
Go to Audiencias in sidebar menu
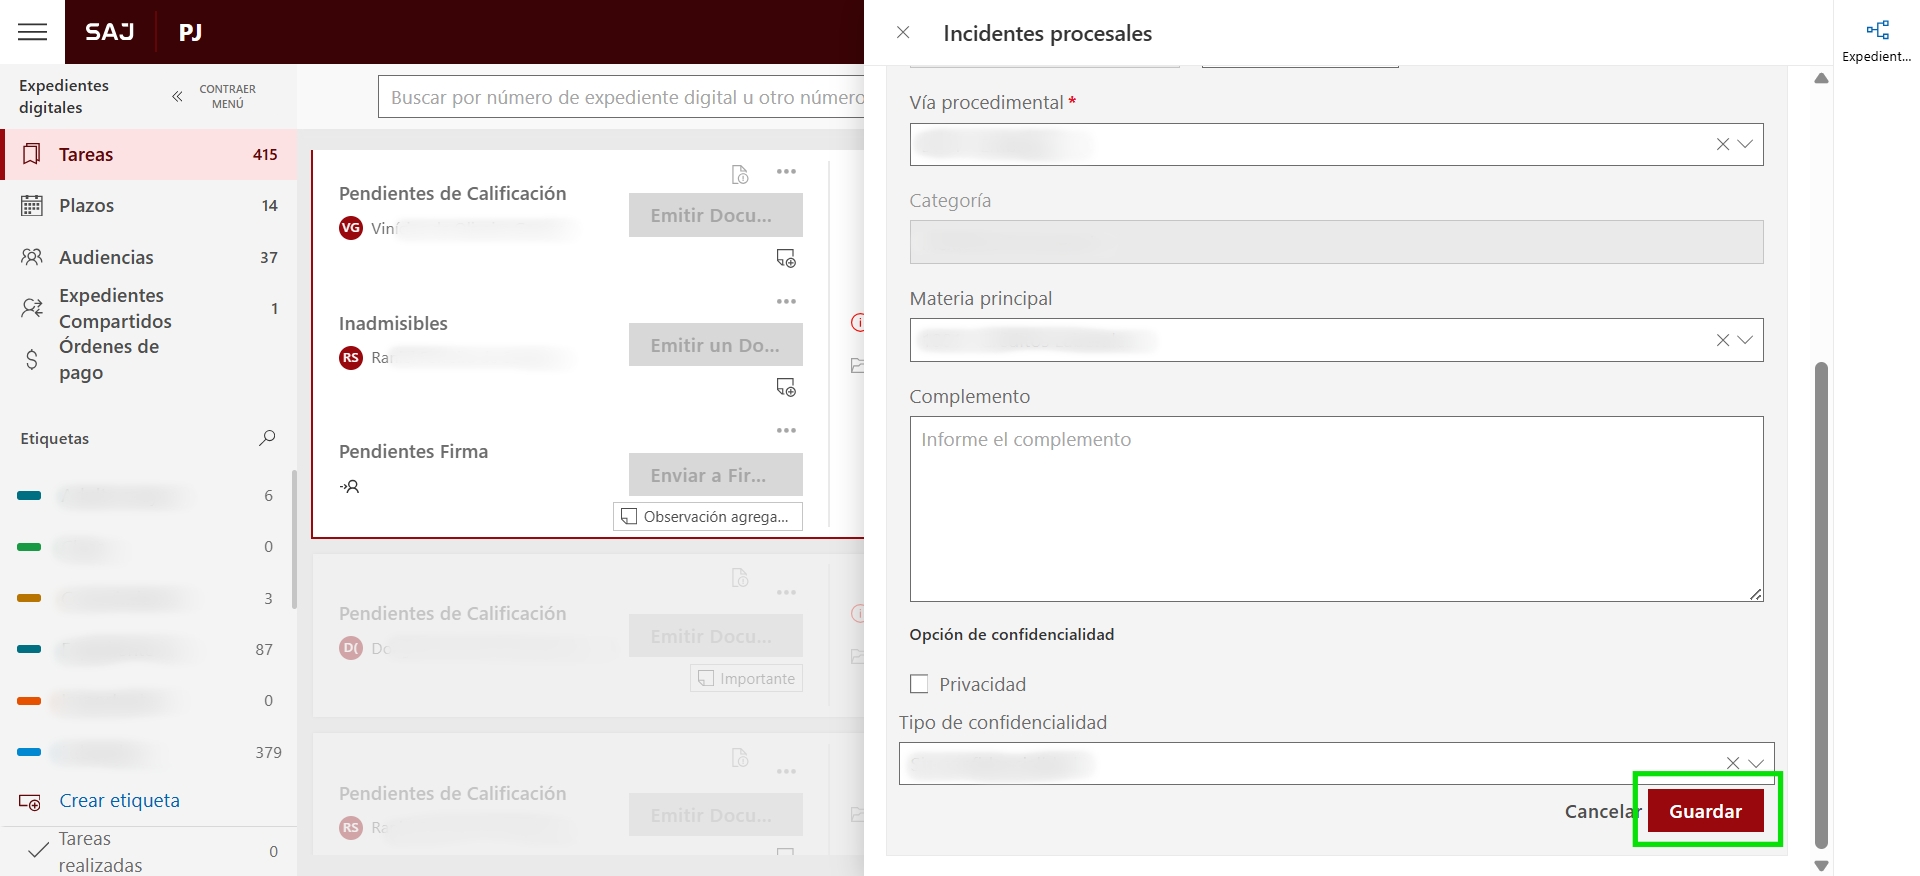106,257
